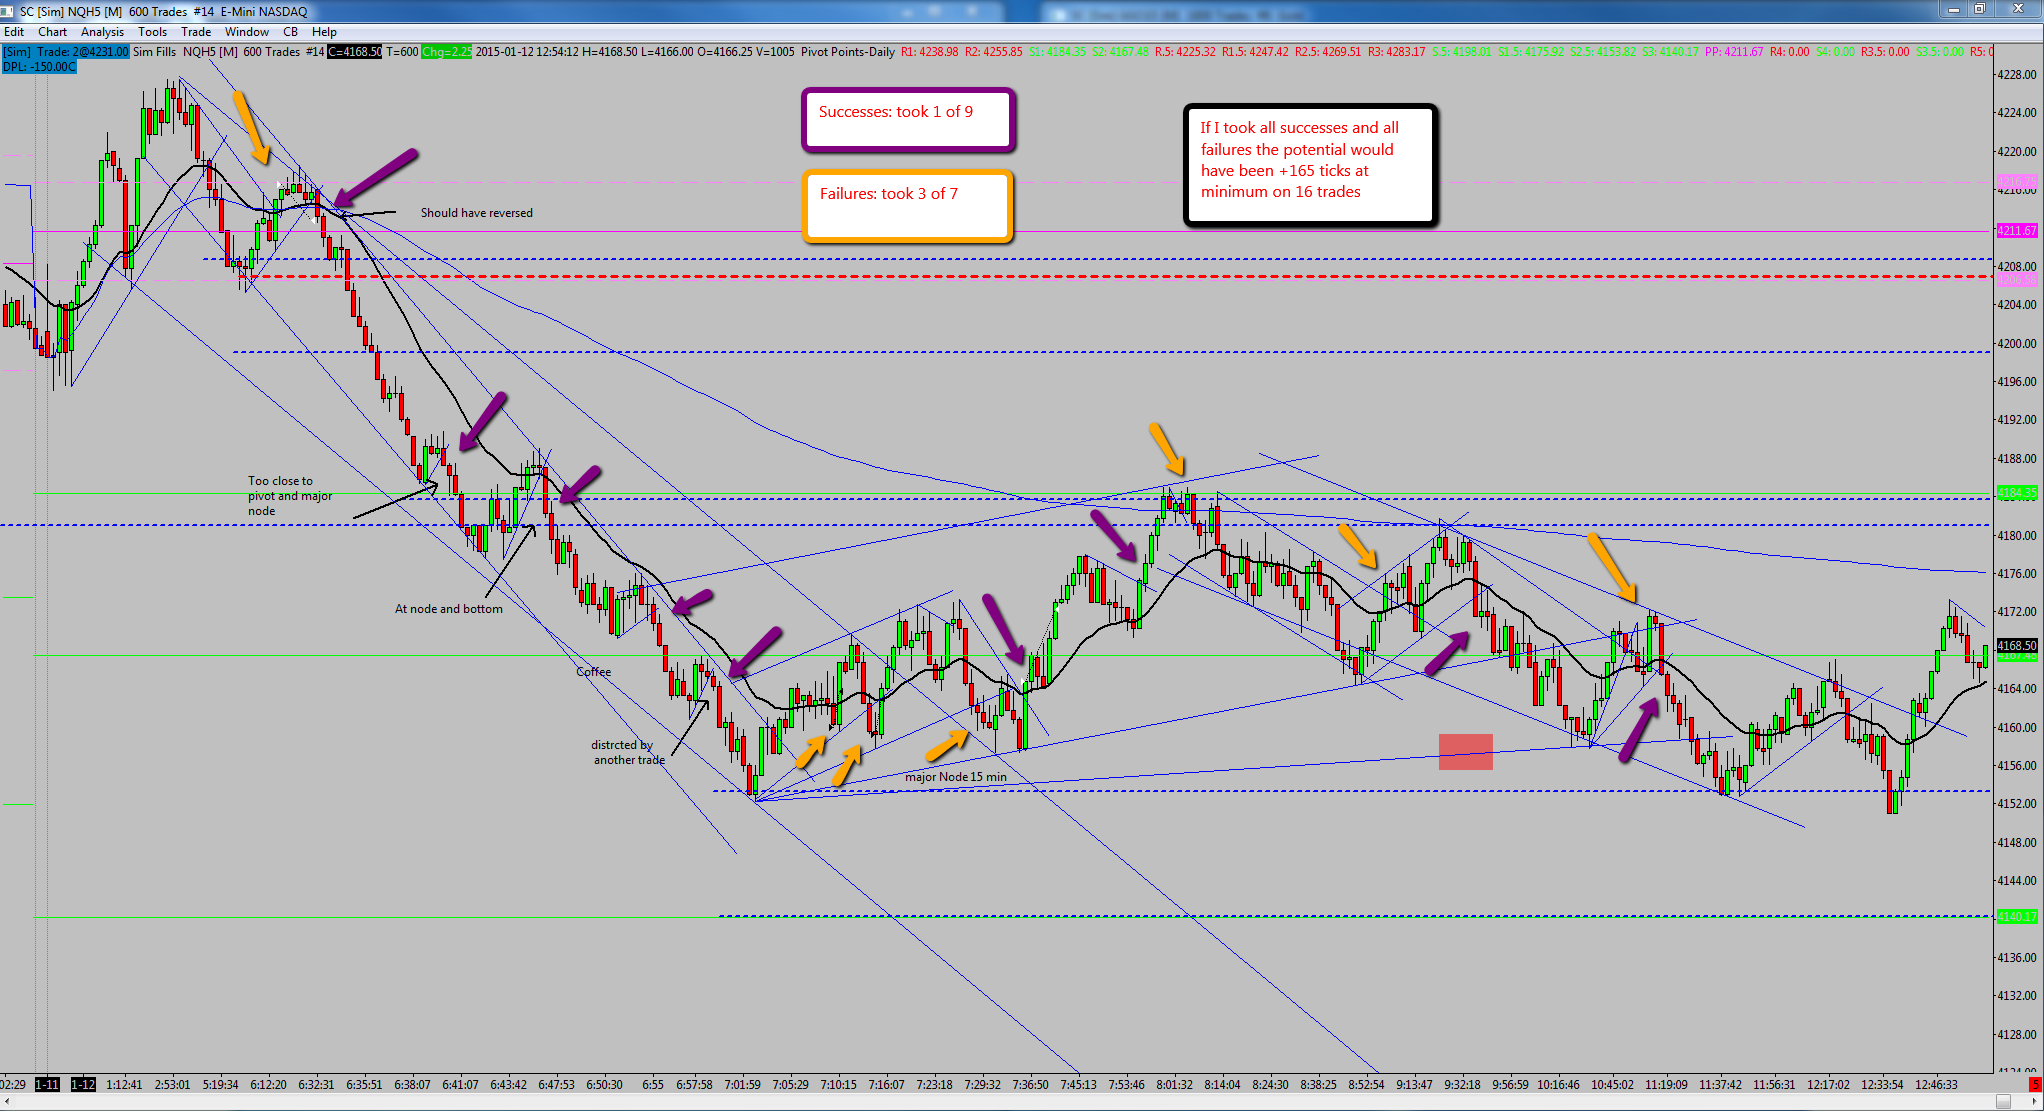Click the green 4184.35 price label on the axis
The height and width of the screenshot is (1111, 2044).
point(2017,493)
